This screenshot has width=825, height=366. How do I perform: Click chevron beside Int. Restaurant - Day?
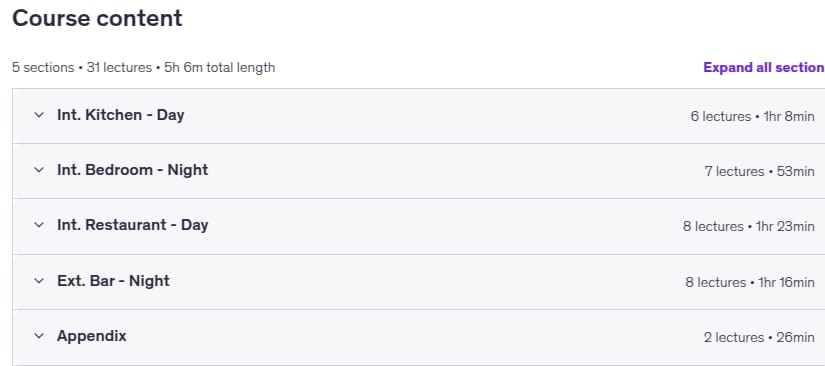(x=39, y=225)
